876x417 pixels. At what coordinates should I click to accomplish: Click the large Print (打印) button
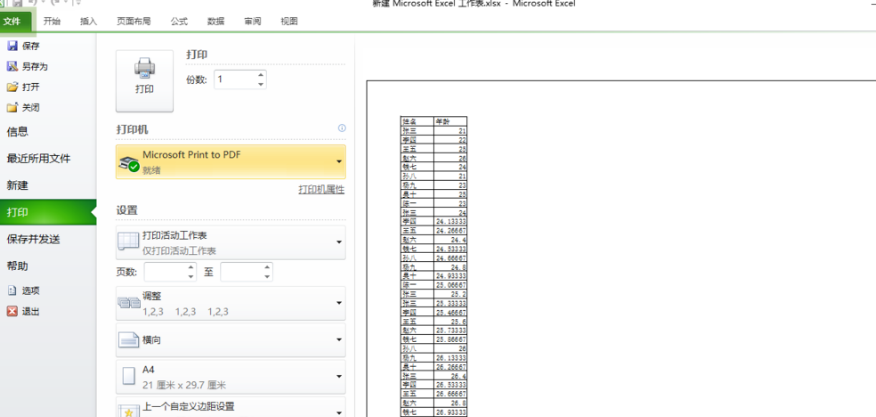click(x=145, y=80)
